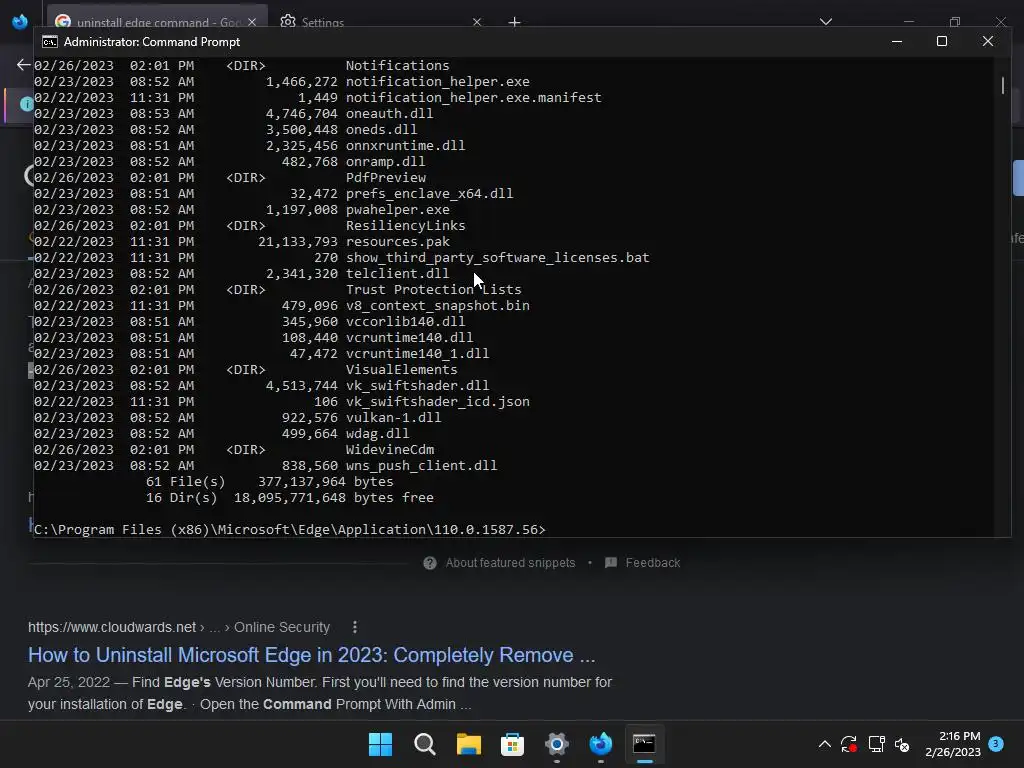
Task: Open list all tabs dropdown arrow
Action: tap(826, 22)
